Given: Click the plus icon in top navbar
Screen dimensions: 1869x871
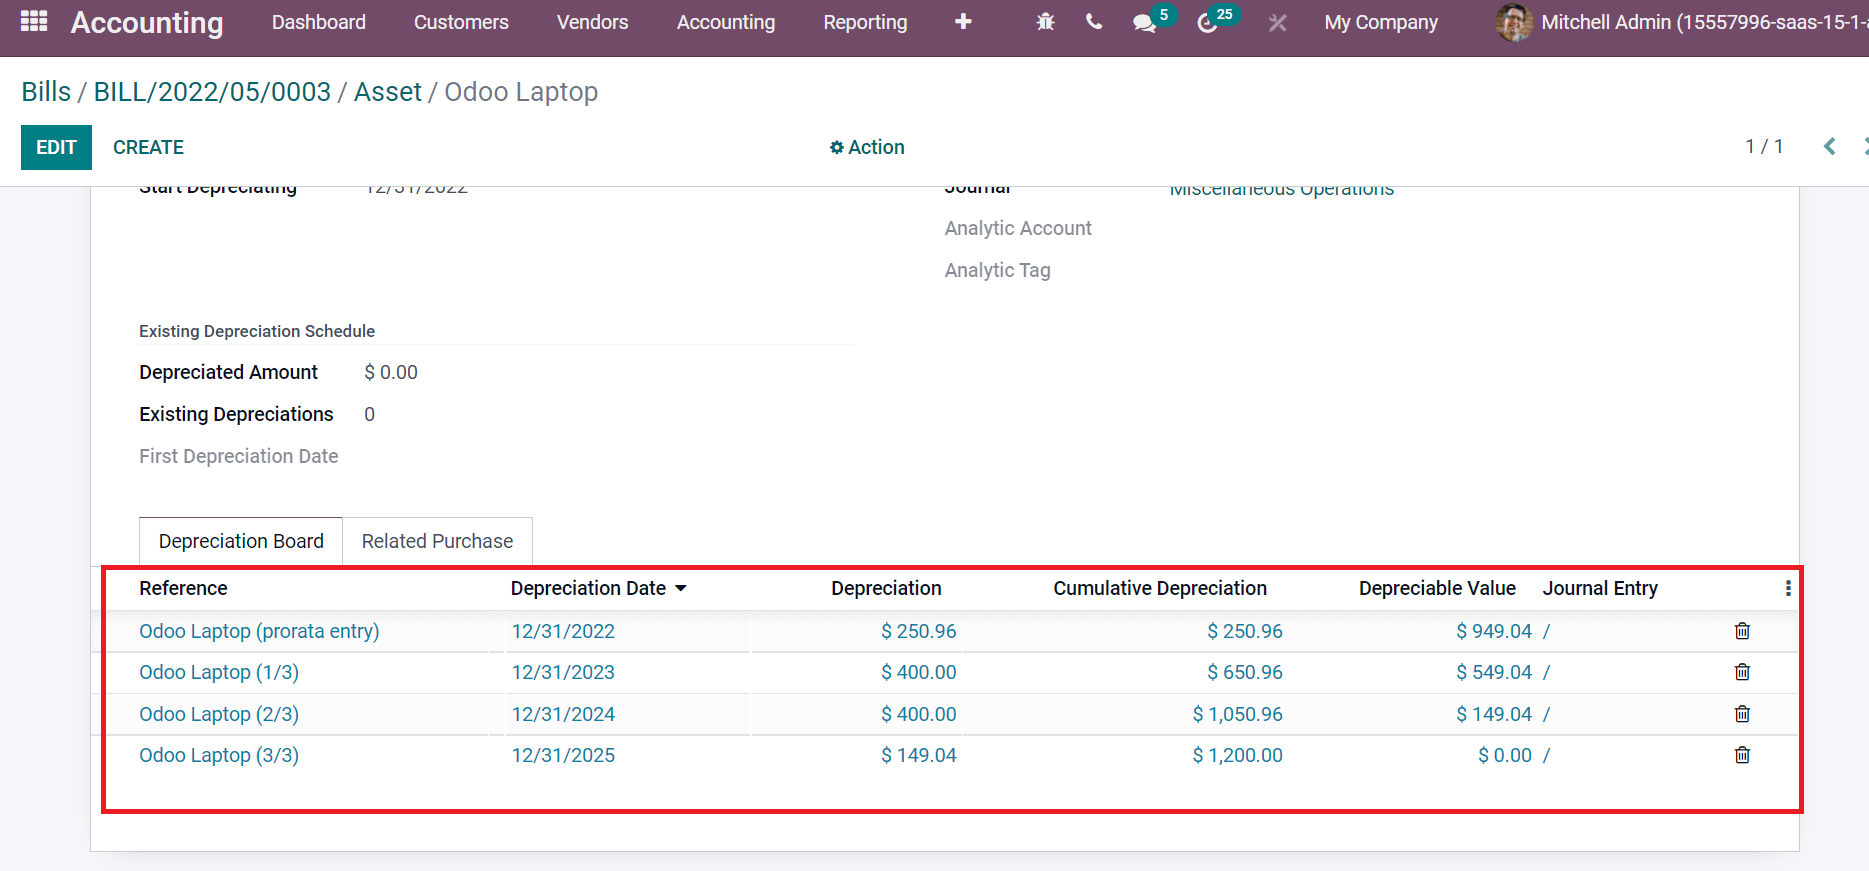Looking at the screenshot, I should pos(963,22).
